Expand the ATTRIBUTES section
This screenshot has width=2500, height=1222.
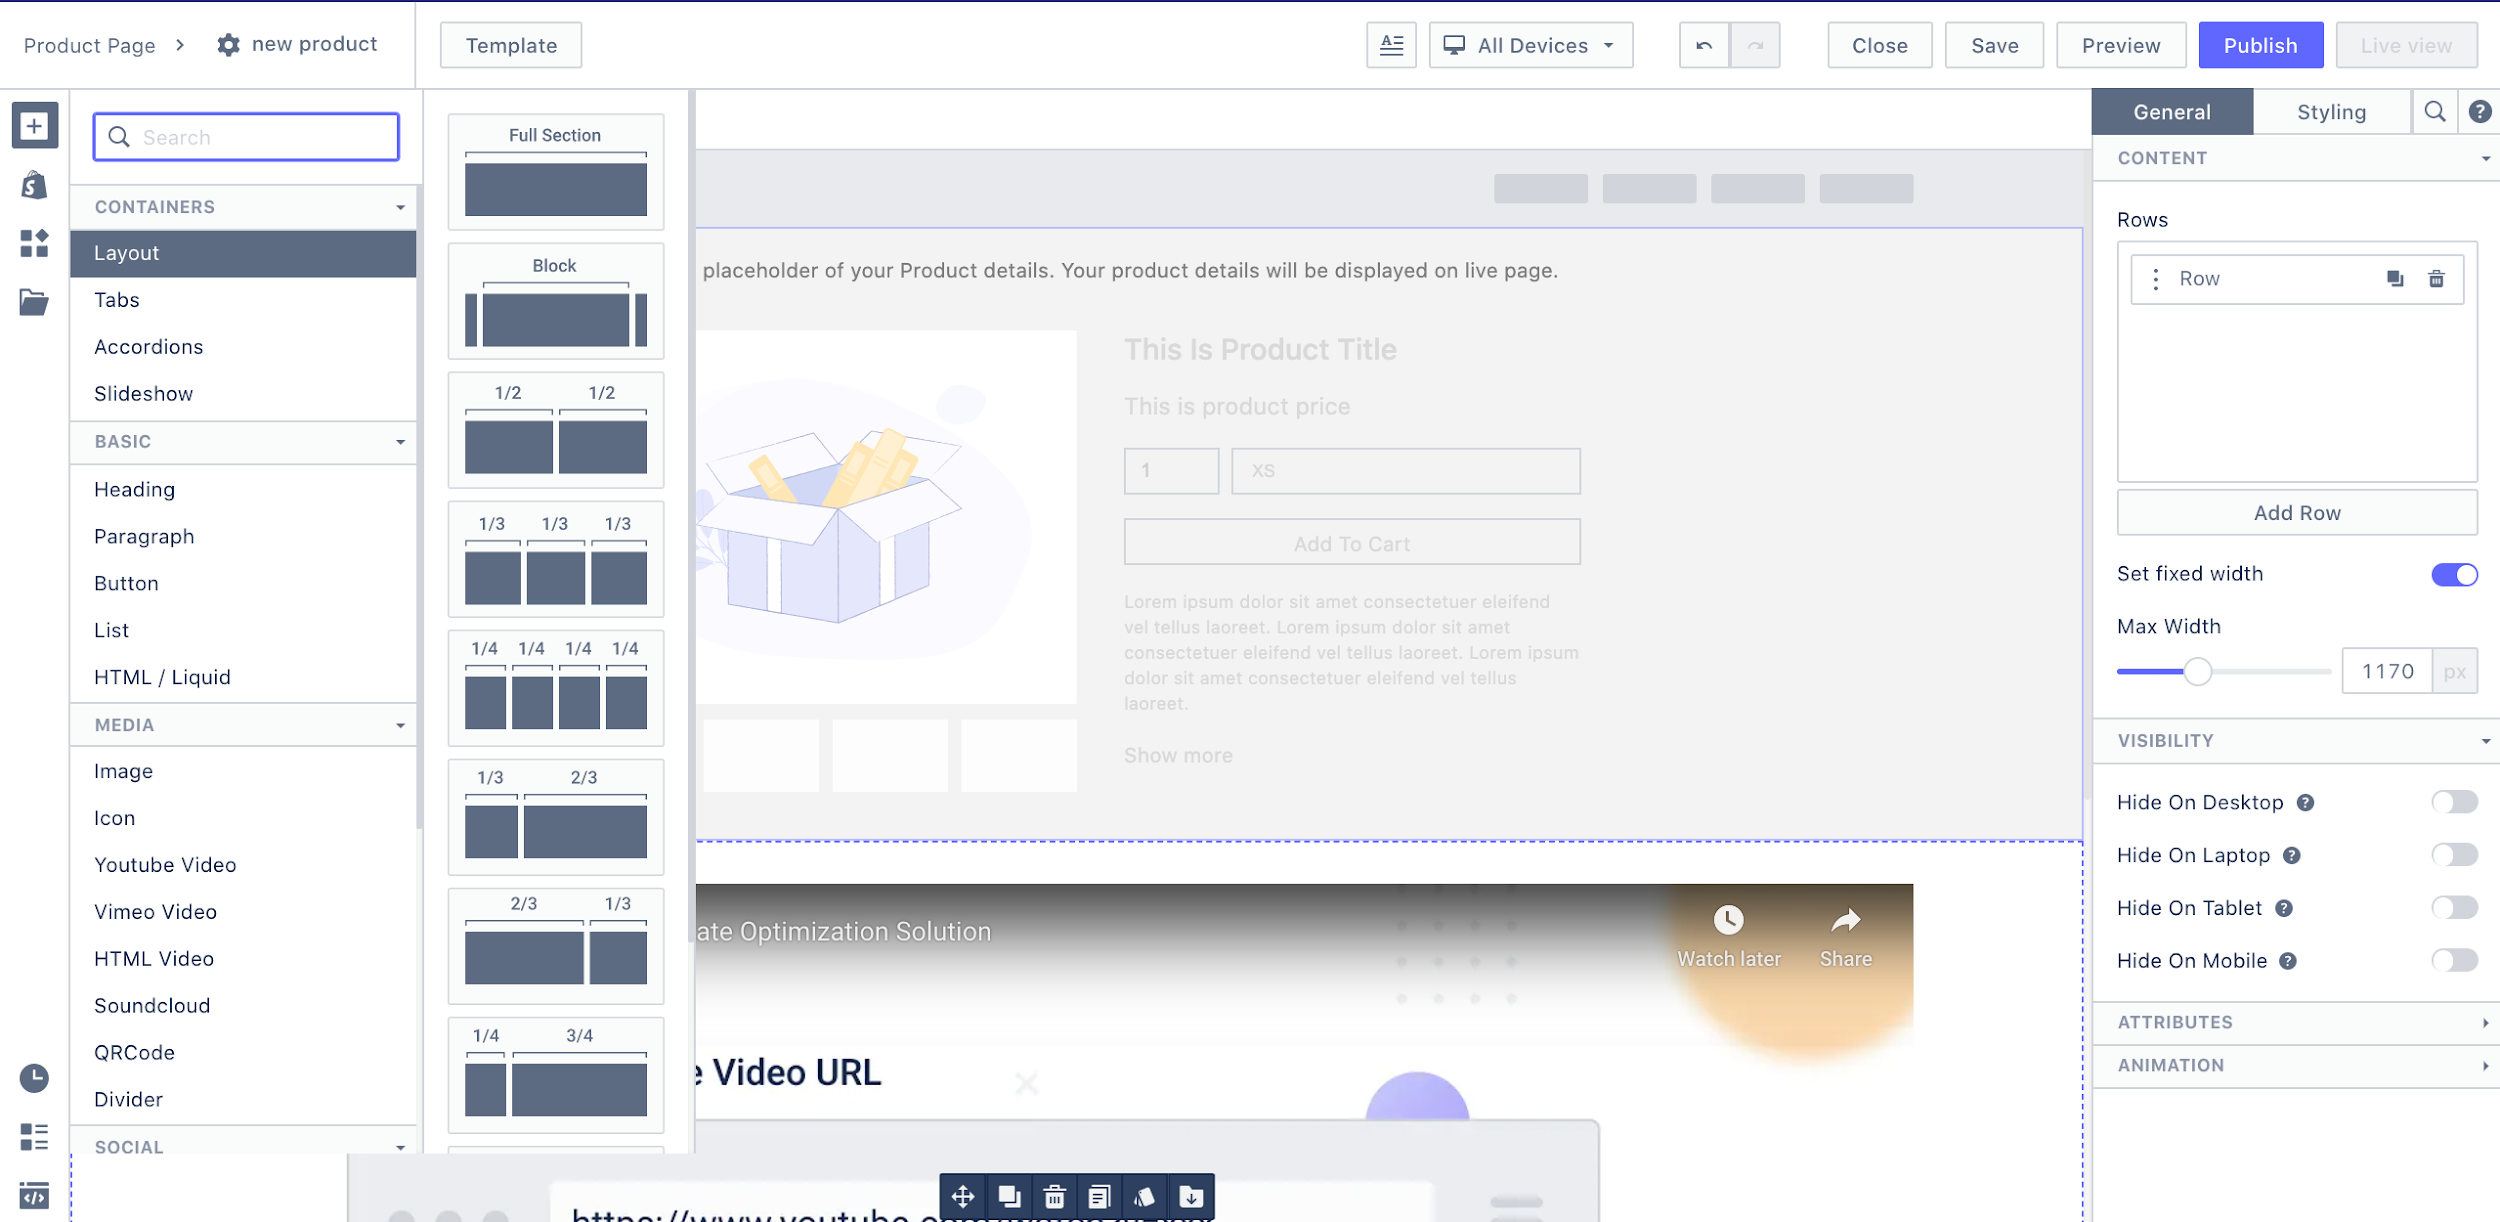coord(2296,1023)
